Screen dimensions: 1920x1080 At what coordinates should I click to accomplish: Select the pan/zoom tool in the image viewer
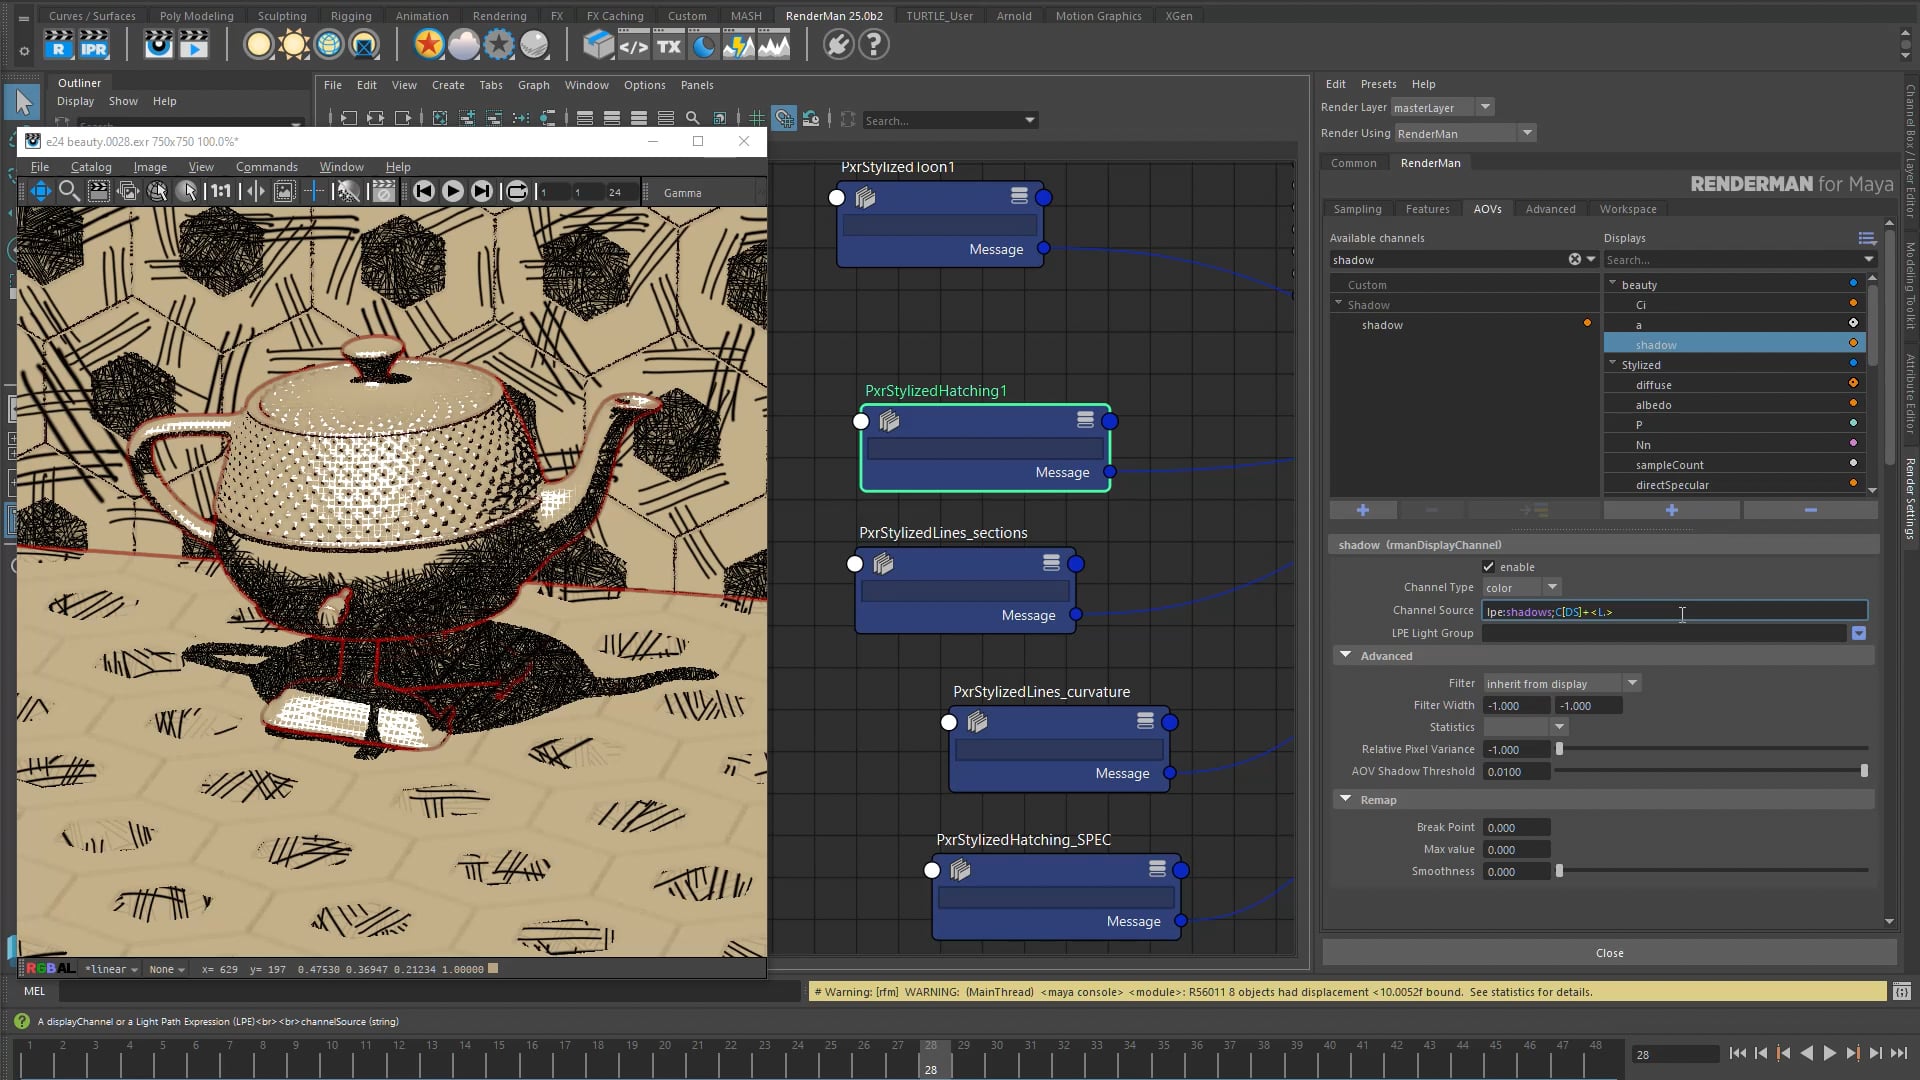click(40, 191)
